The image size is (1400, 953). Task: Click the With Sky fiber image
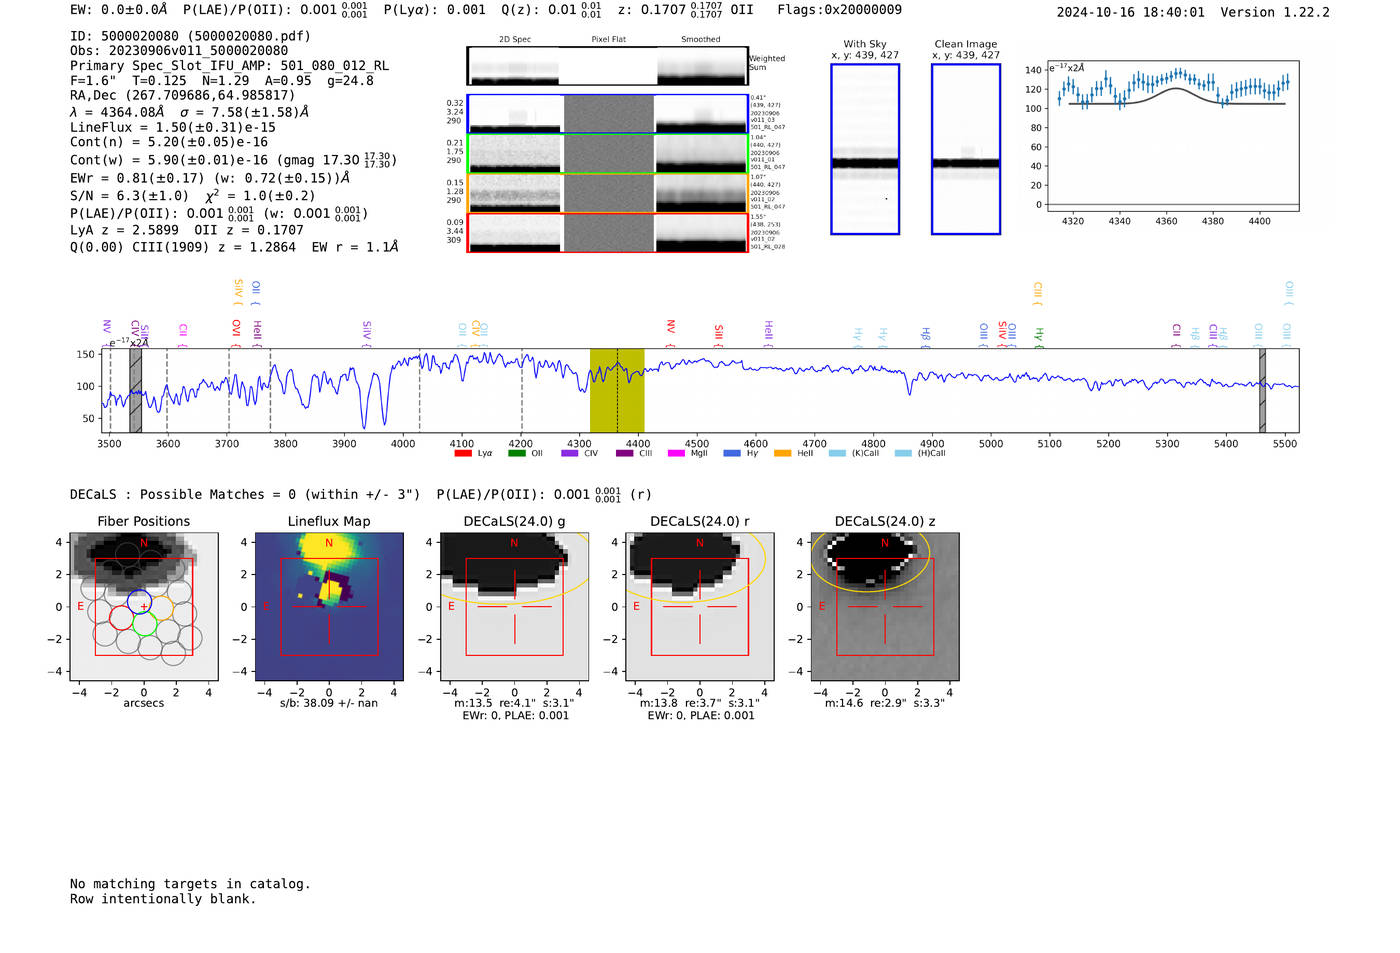pos(865,149)
